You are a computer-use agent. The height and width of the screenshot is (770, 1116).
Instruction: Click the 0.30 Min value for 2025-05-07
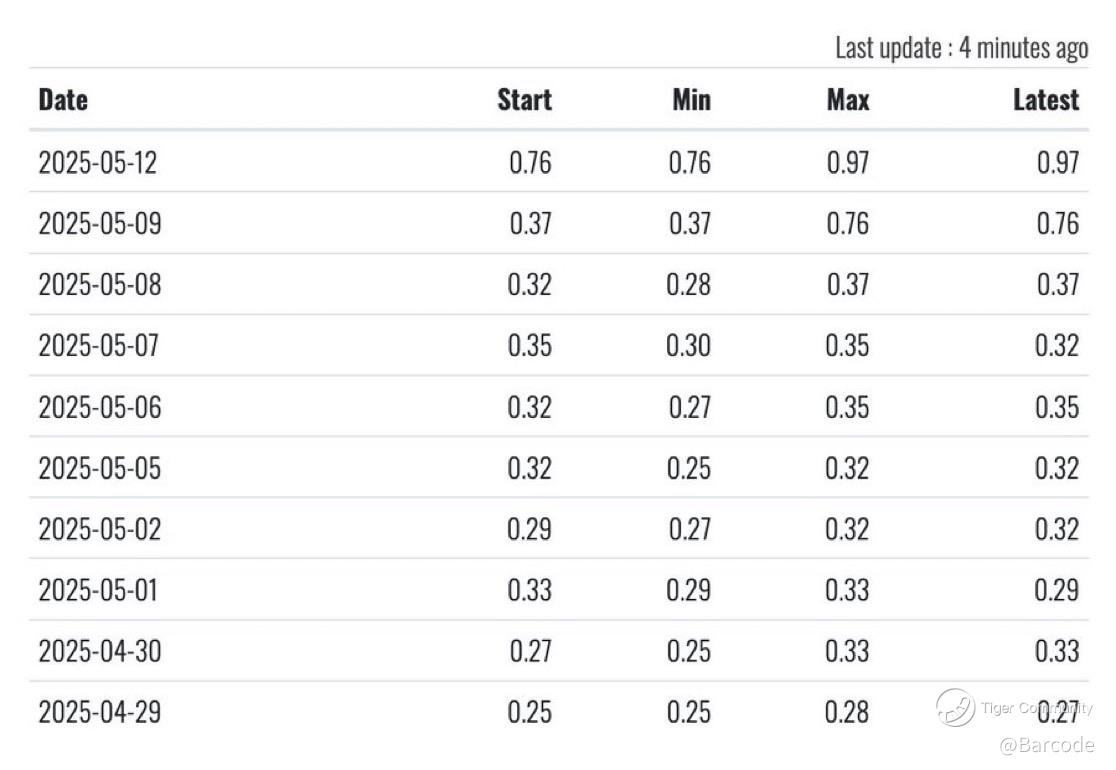(x=689, y=346)
